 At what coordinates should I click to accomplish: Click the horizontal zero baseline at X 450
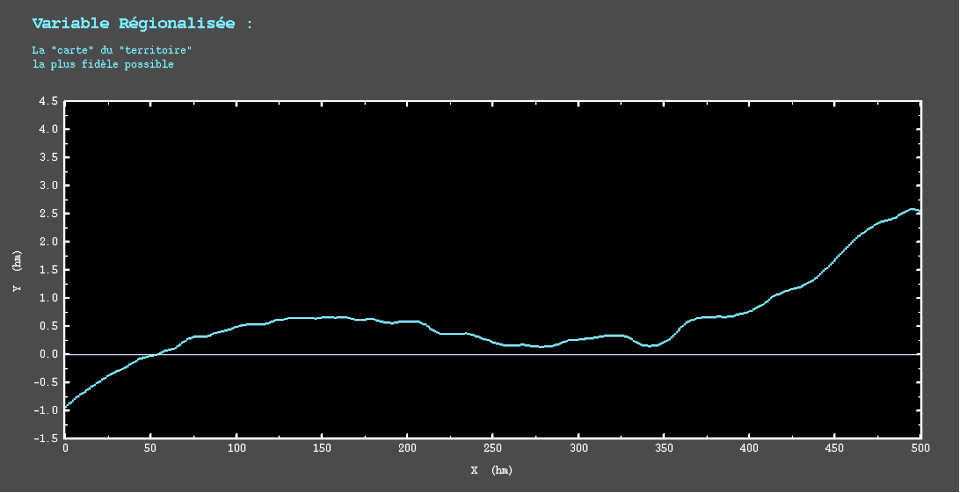834,354
